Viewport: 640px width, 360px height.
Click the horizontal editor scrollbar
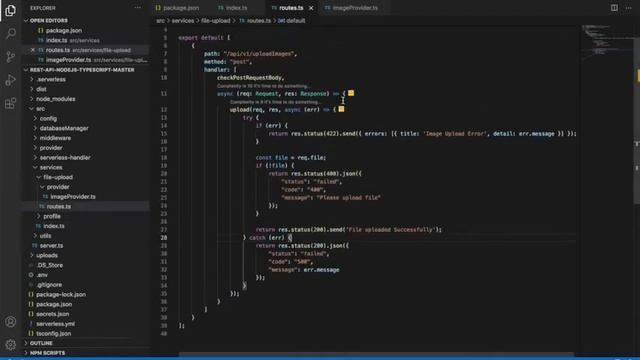376,354
